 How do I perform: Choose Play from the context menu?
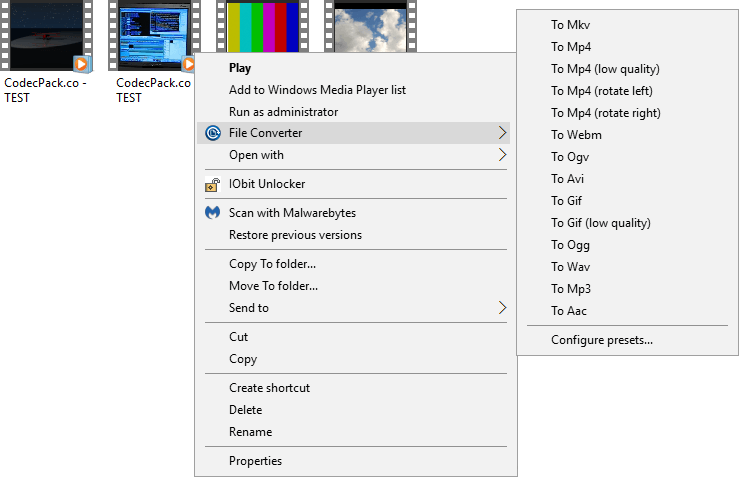coord(240,68)
